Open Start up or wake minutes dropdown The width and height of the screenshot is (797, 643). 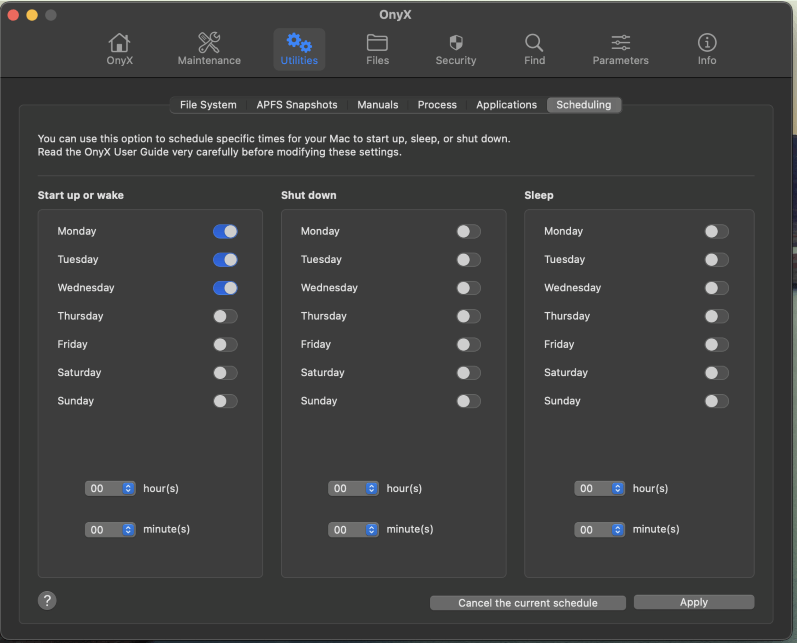pos(110,530)
